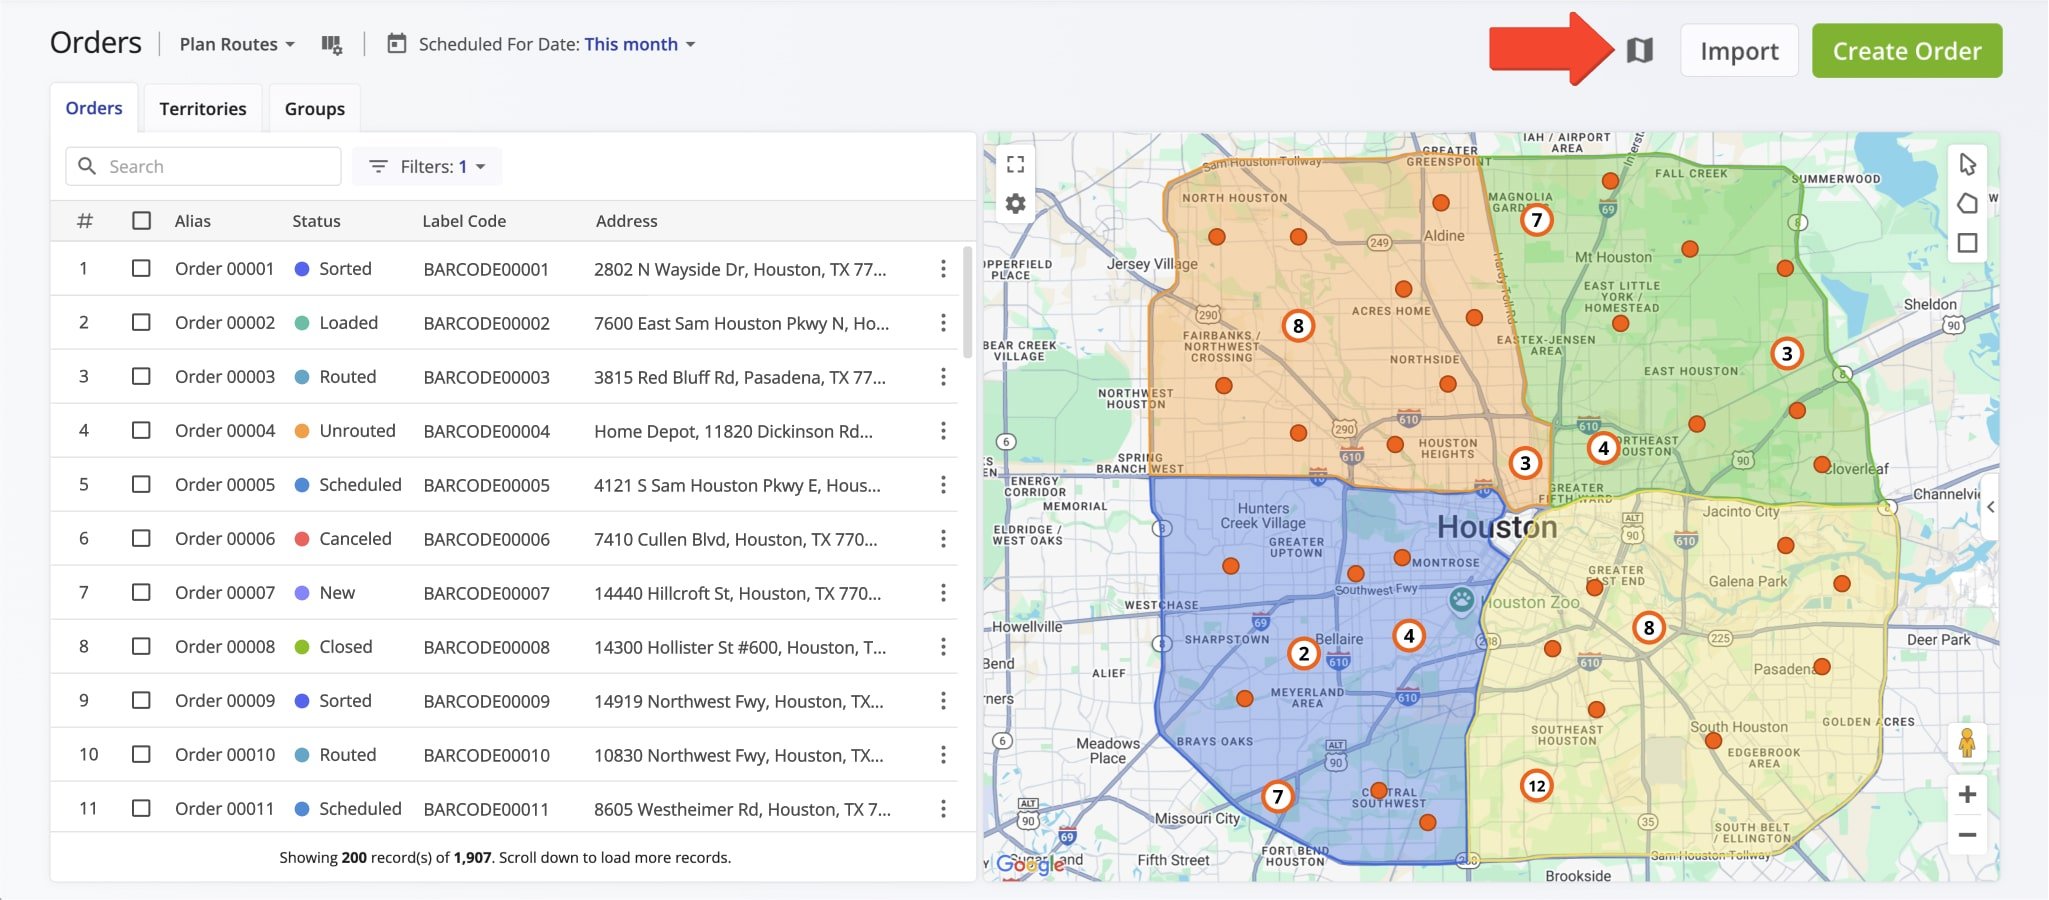
Task: Open actions menu for Order 00009
Action: click(943, 701)
